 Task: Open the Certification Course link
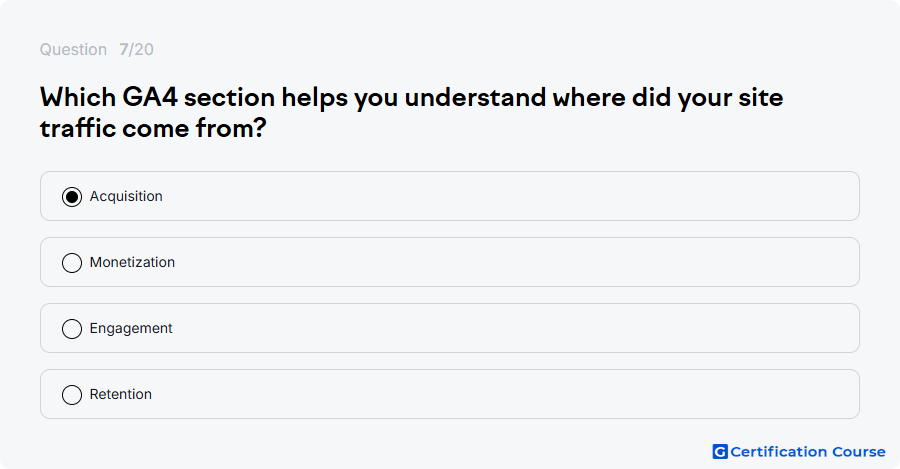pyautogui.click(x=799, y=452)
